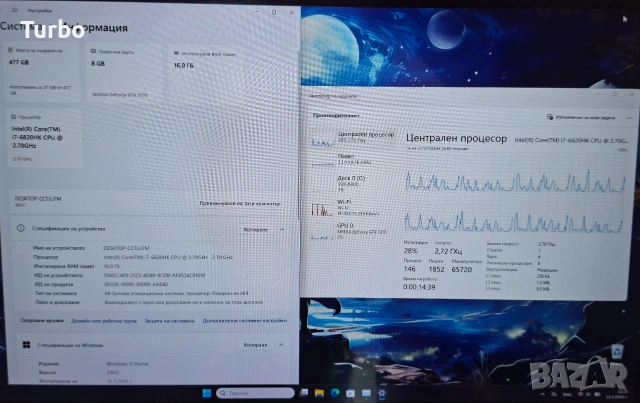Copy the device specifications

pos(256,229)
